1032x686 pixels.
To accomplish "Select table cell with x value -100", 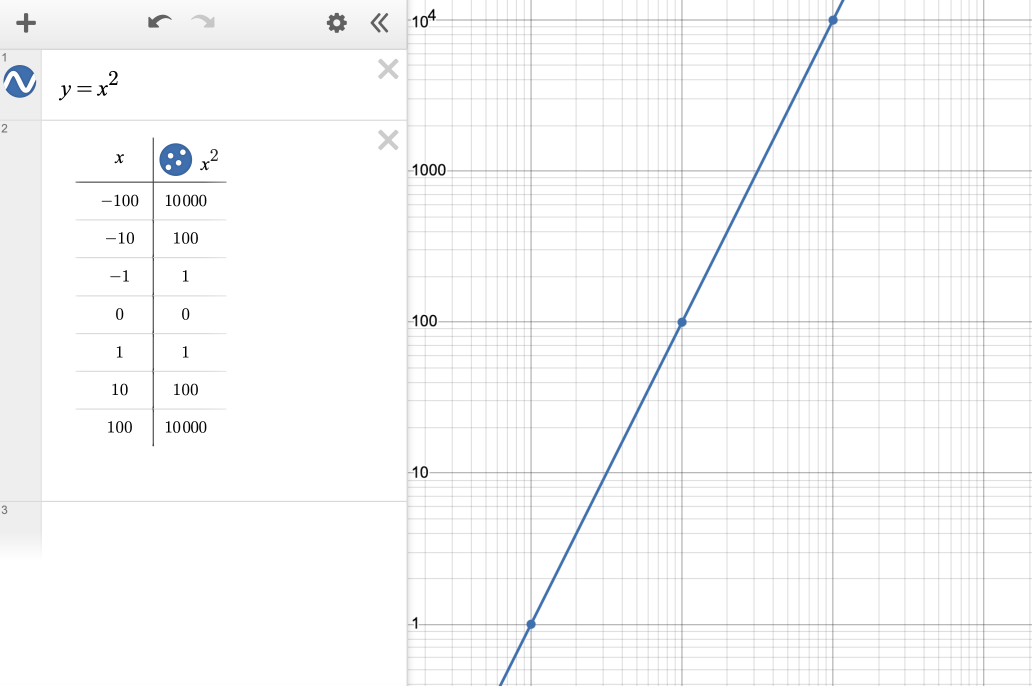I will (x=119, y=201).
